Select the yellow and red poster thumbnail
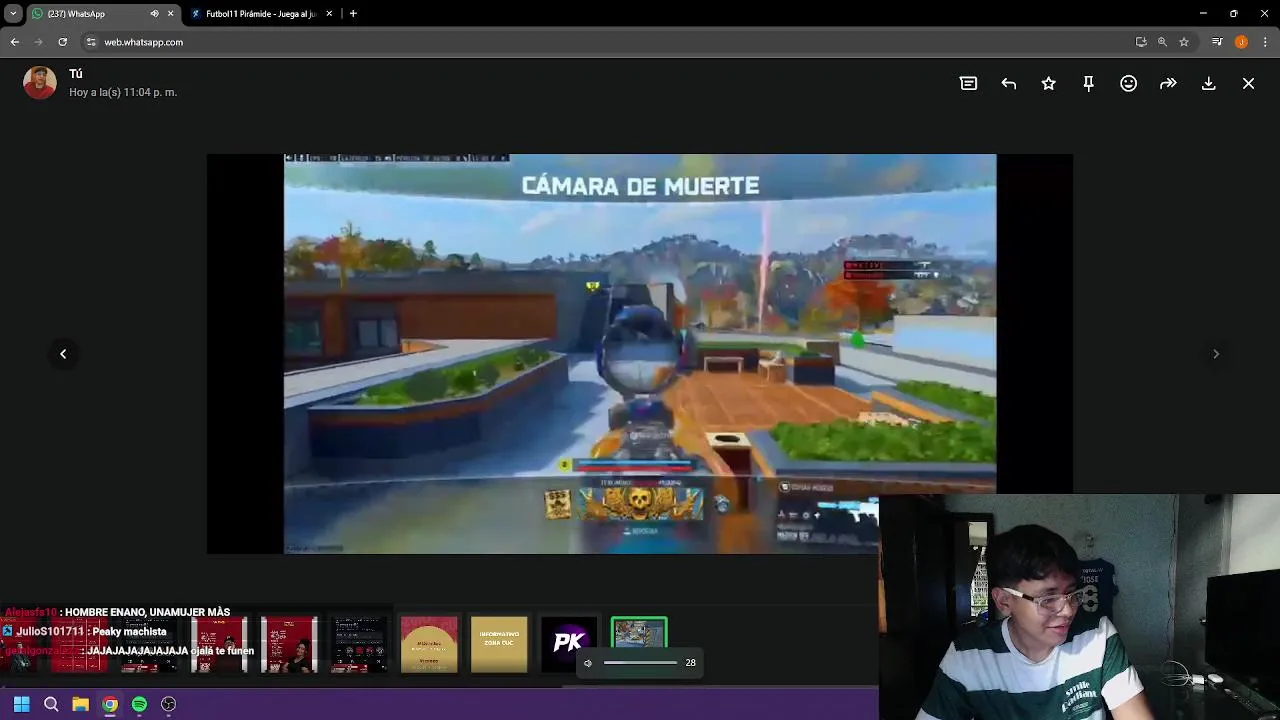 point(429,644)
